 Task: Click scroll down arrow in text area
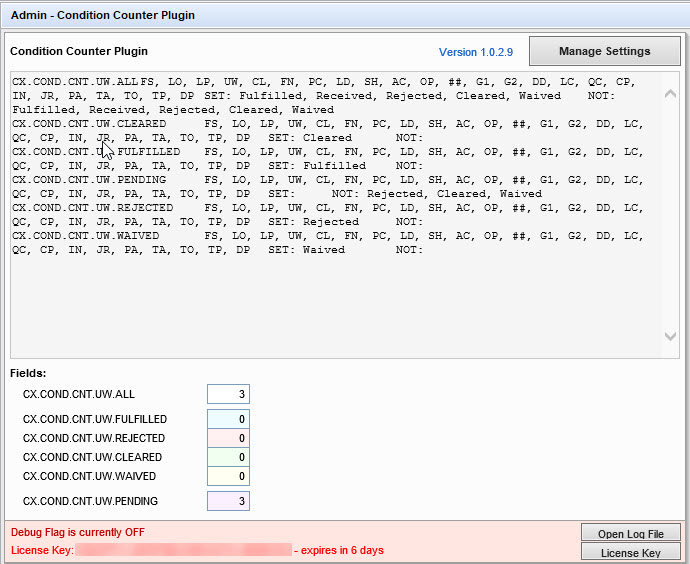(x=670, y=337)
